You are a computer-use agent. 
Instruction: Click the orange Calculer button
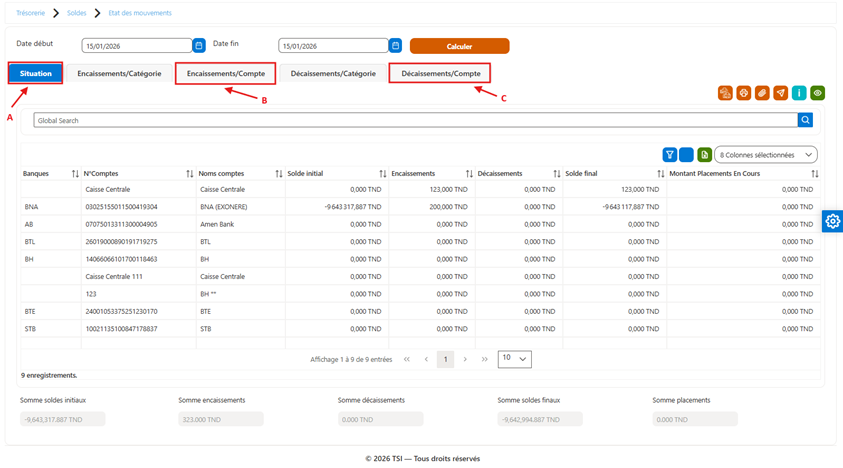(459, 46)
